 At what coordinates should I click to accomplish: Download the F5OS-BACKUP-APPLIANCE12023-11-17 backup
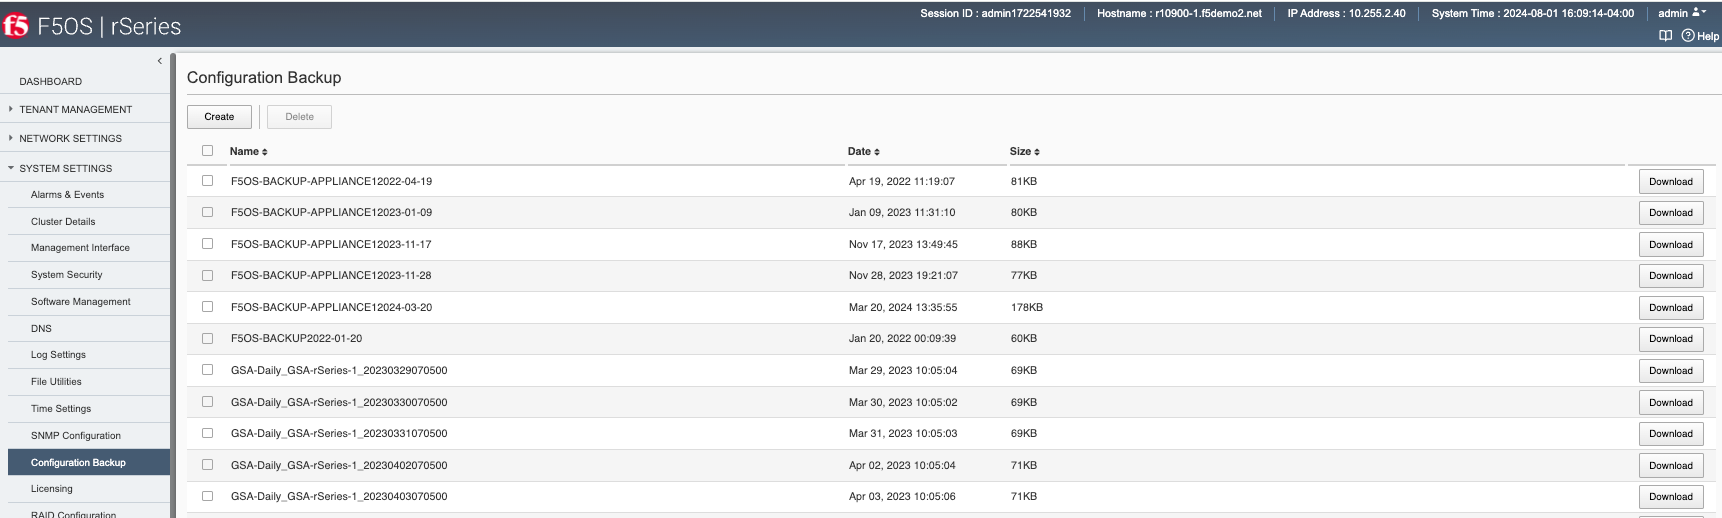(x=1671, y=244)
